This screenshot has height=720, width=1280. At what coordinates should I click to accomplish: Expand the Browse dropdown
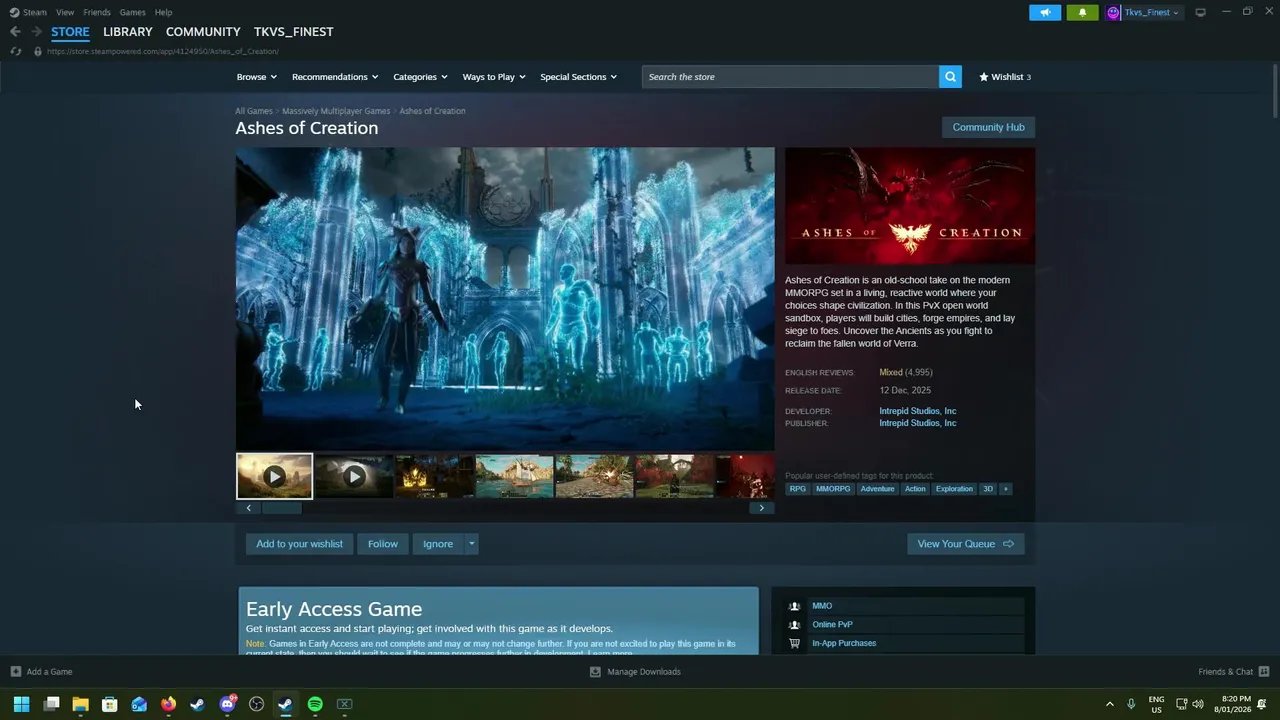click(256, 77)
